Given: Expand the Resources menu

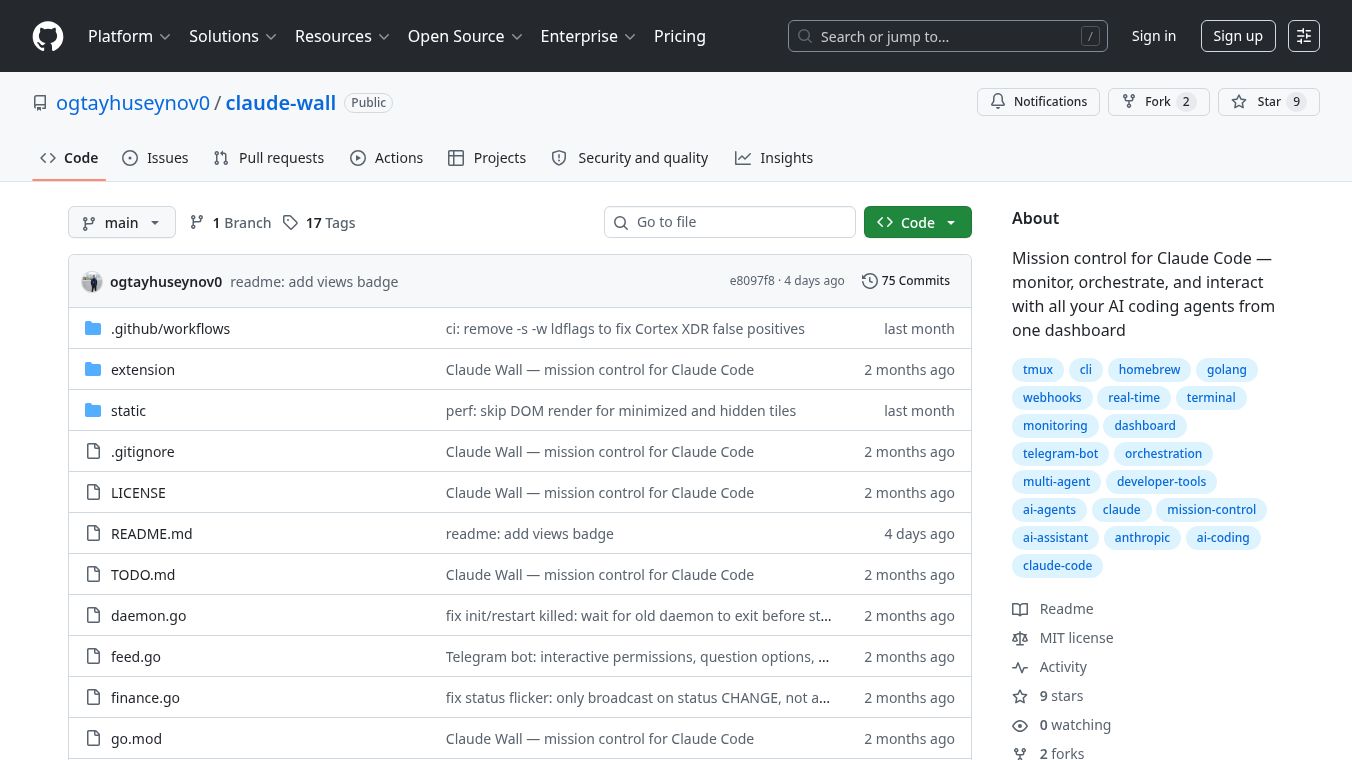Looking at the screenshot, I should tap(342, 36).
